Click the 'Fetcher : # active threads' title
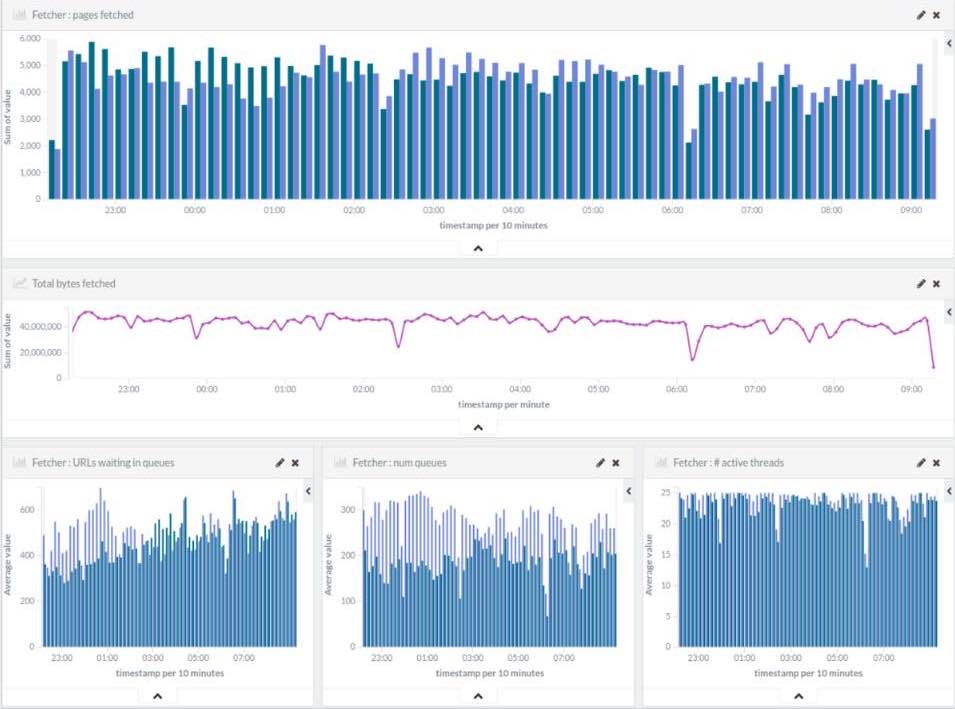Viewport: 955px width, 709px height. pos(728,462)
